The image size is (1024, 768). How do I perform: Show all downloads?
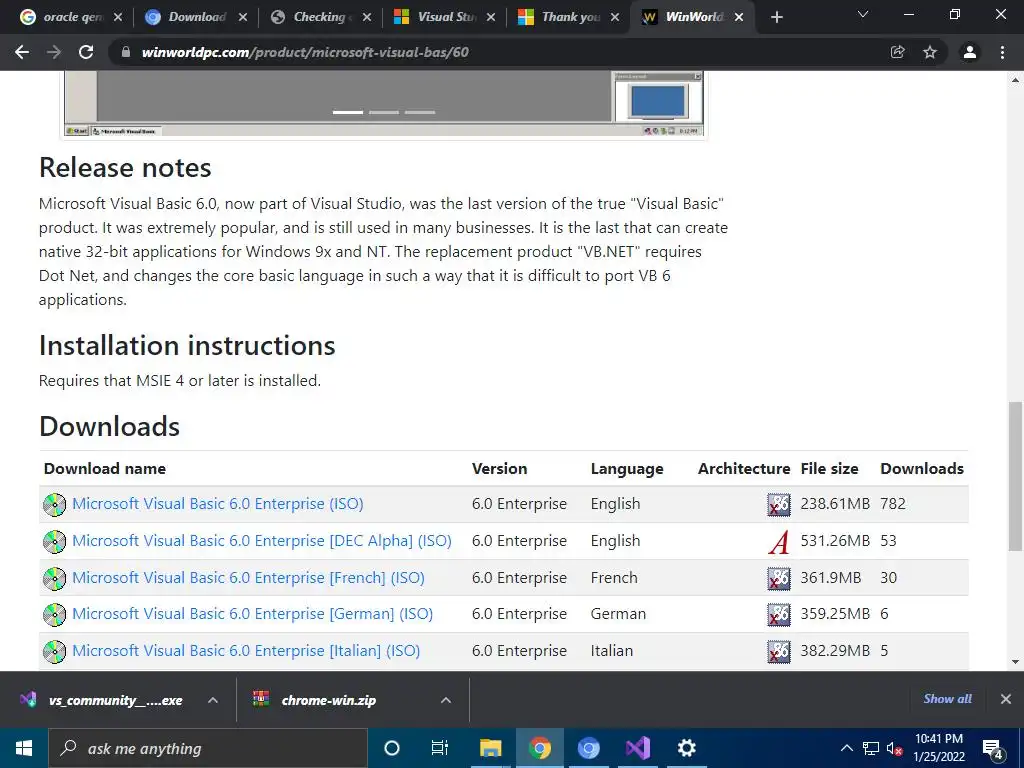coord(948,699)
